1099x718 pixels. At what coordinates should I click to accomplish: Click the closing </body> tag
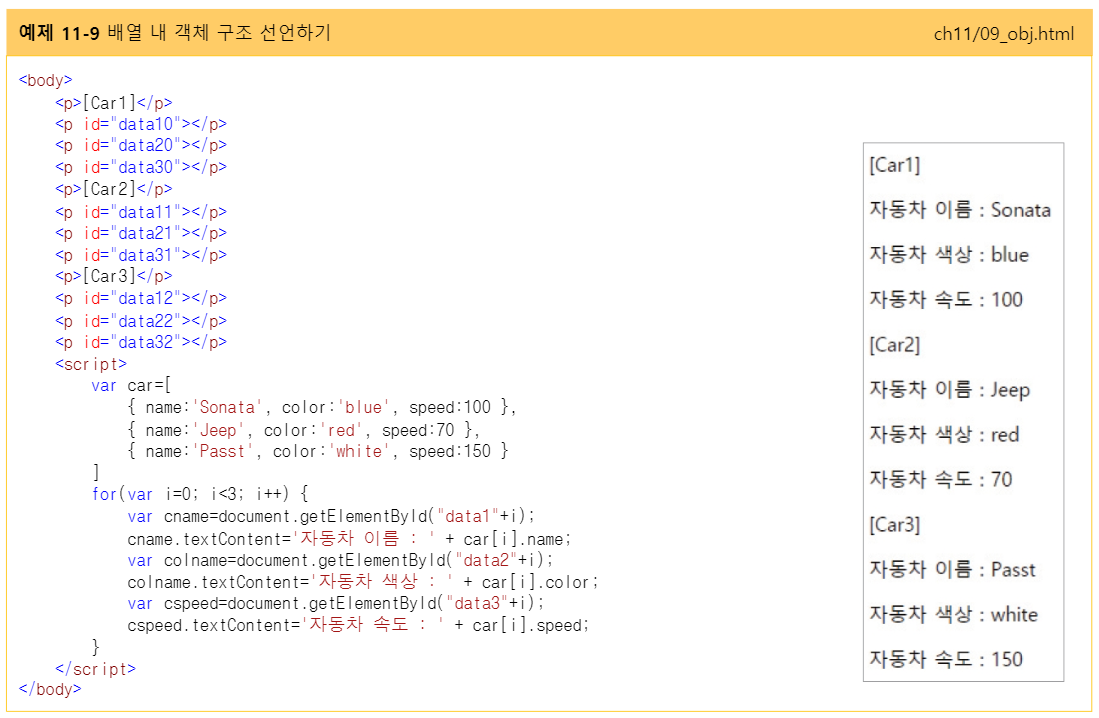(x=50, y=689)
